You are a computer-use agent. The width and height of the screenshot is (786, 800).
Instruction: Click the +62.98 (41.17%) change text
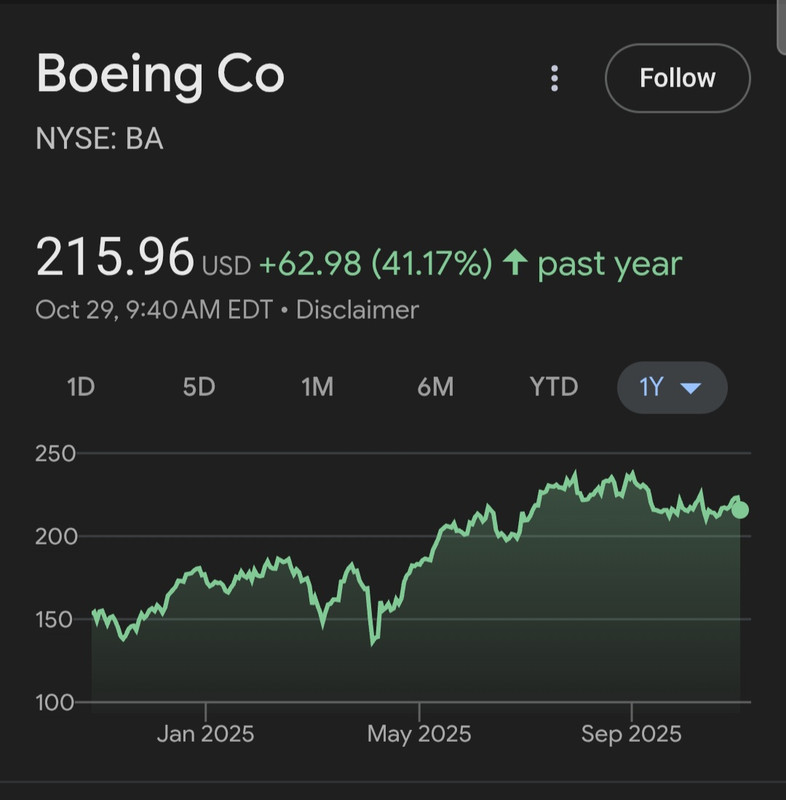(x=375, y=264)
